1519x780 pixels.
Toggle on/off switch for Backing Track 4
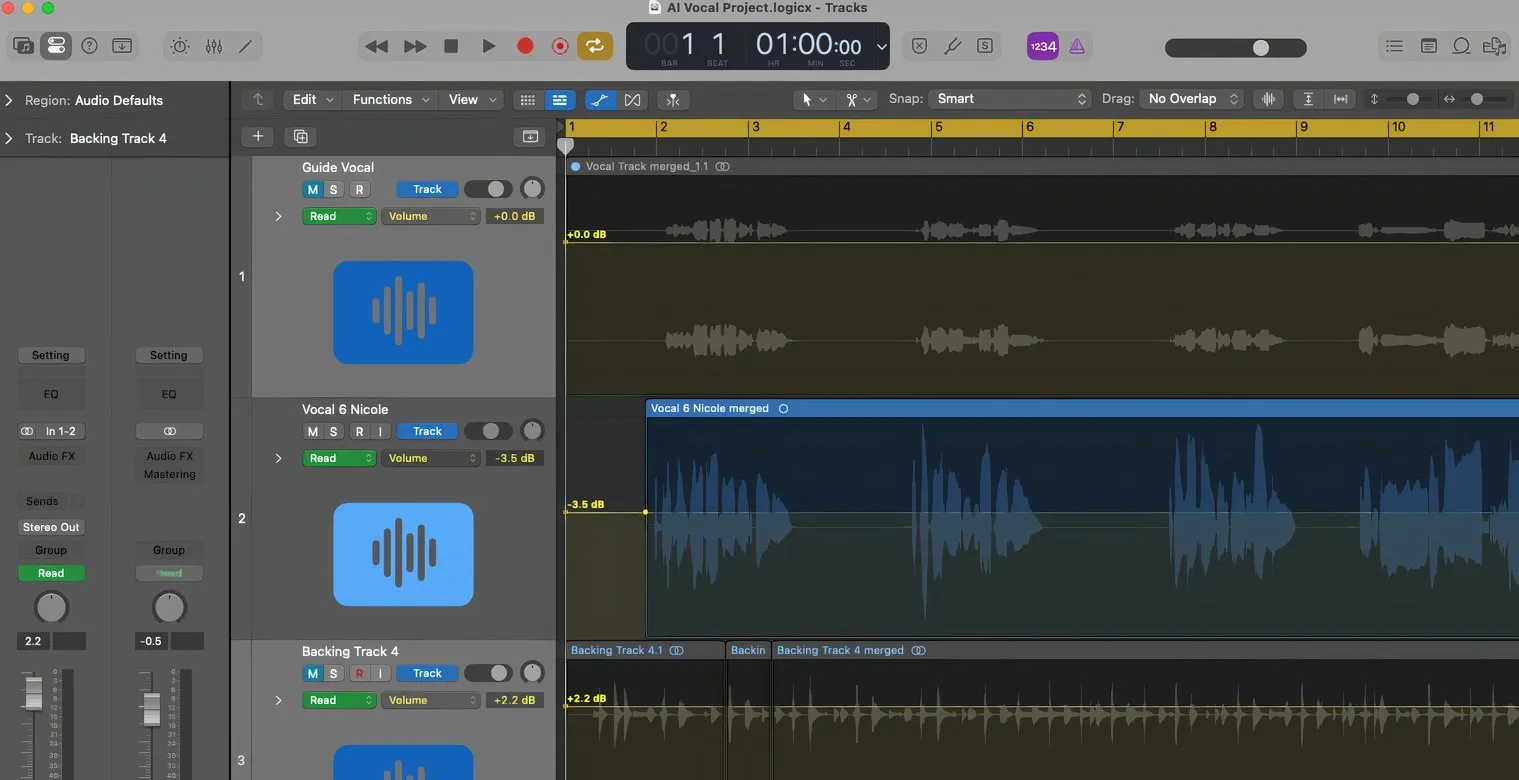click(488, 674)
